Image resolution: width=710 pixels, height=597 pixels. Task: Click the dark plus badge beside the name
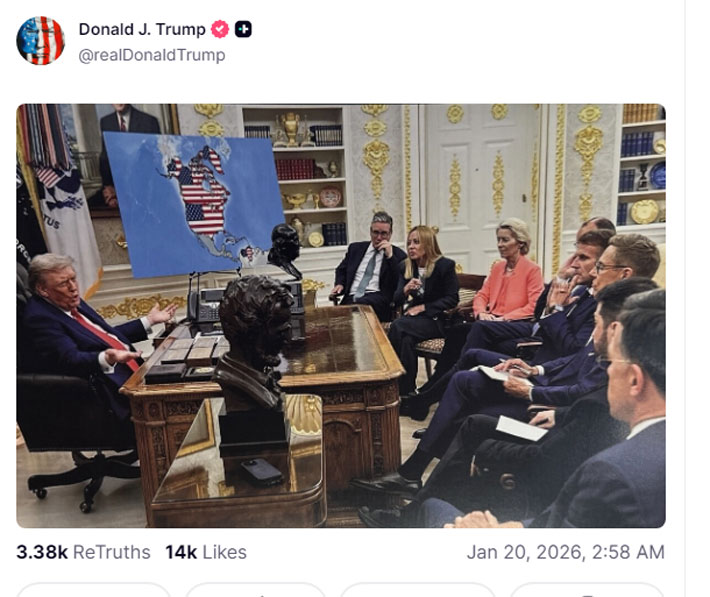[x=243, y=29]
